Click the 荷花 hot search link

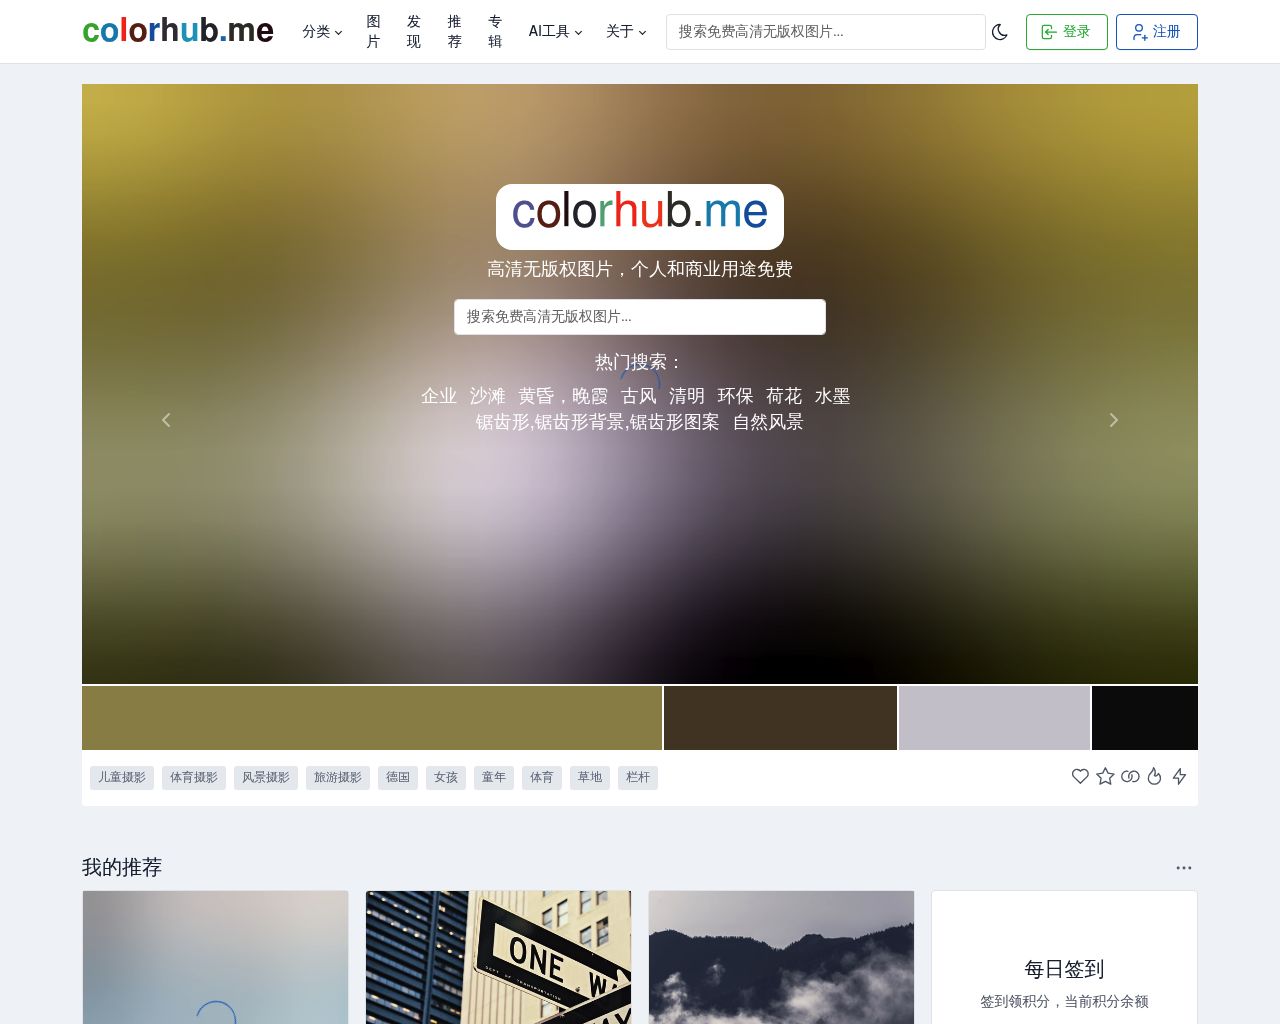coord(784,396)
